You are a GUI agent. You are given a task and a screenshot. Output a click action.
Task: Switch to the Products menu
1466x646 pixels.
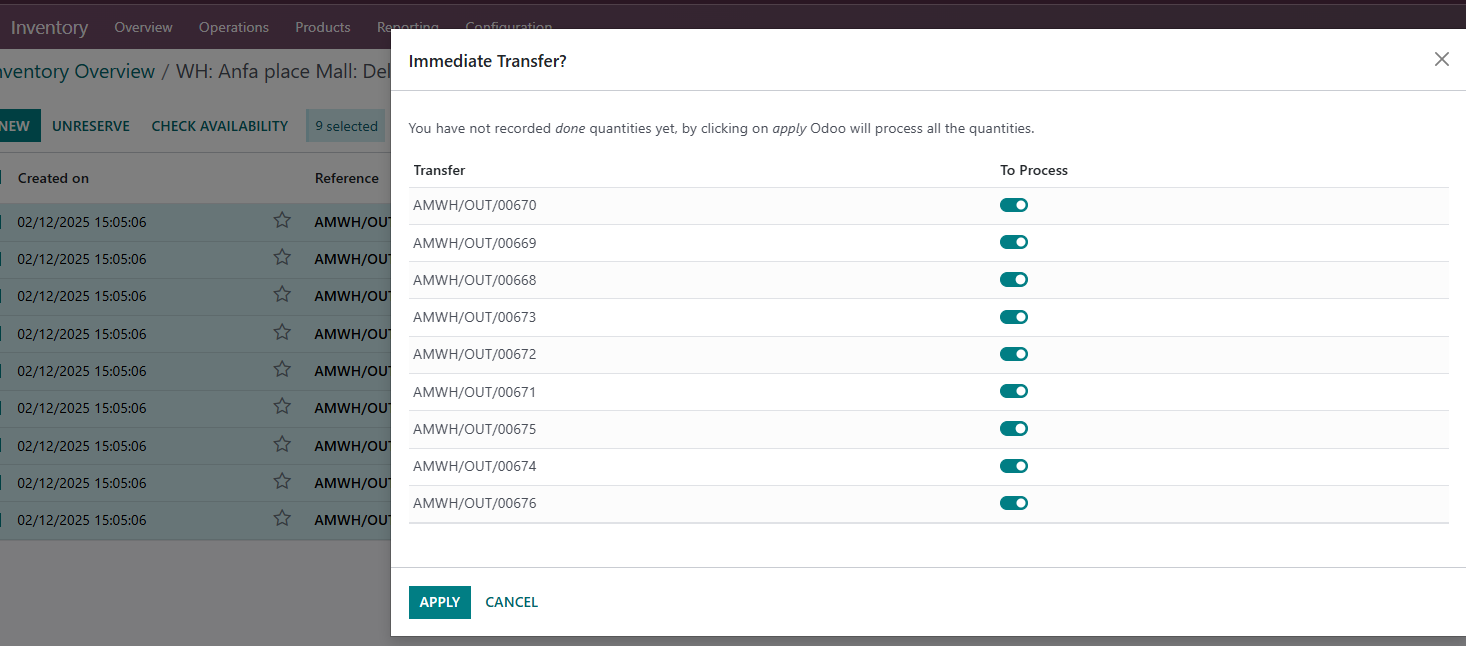click(x=322, y=27)
